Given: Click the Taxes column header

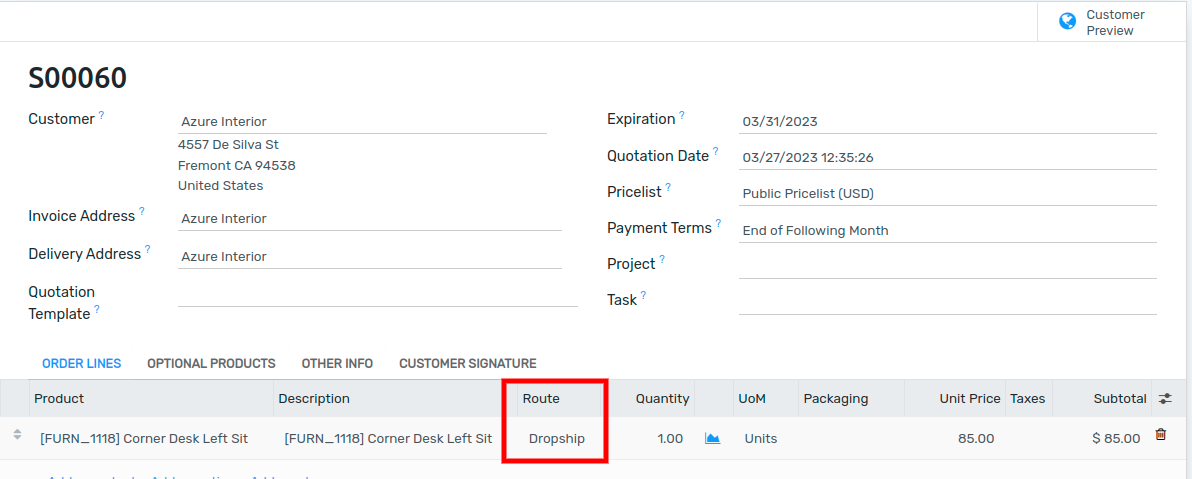Looking at the screenshot, I should (x=1028, y=398).
